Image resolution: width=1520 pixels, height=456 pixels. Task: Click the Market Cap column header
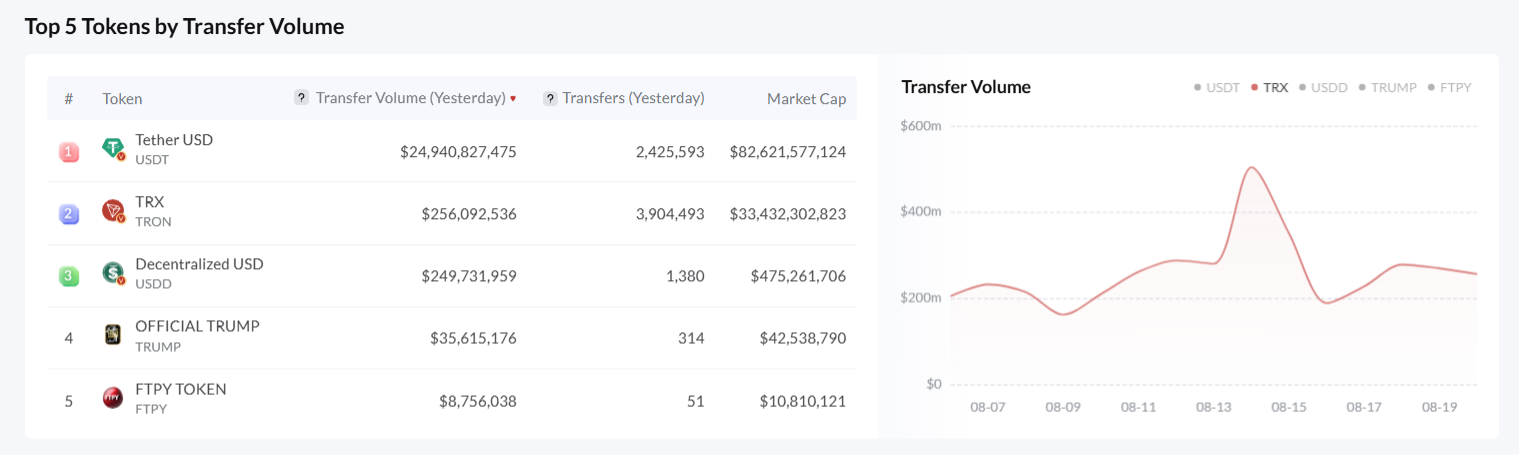coord(806,99)
